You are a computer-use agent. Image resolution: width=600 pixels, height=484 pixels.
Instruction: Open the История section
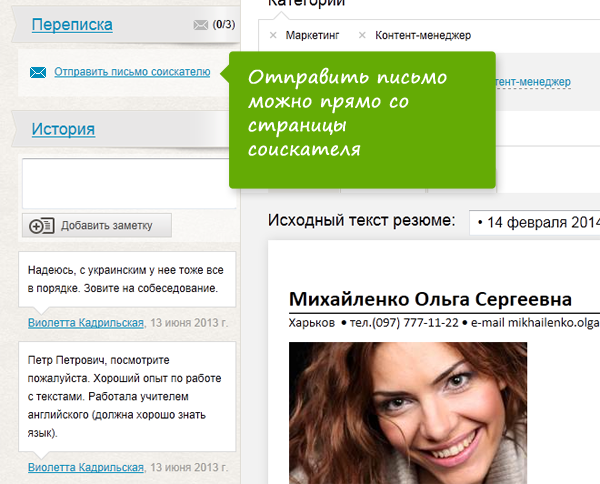point(63,128)
